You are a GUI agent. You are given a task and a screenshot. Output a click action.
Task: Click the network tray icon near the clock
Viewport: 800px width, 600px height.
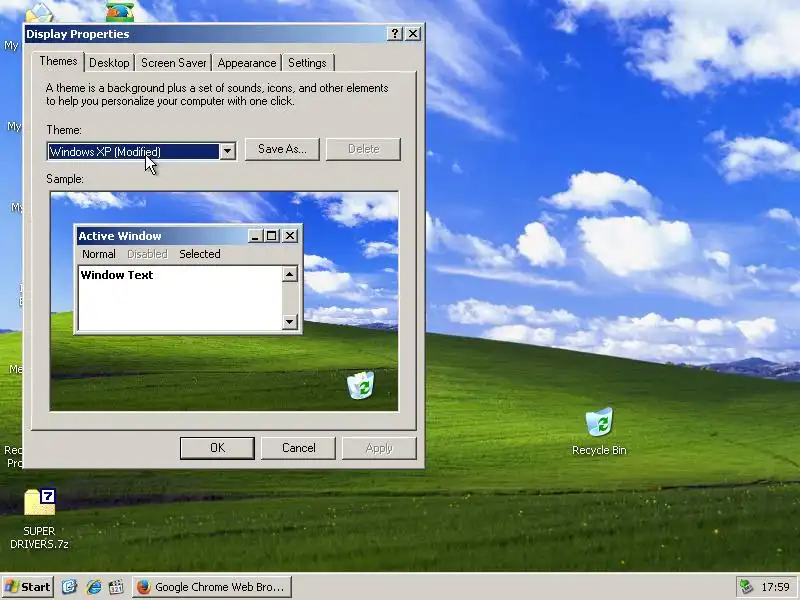[x=746, y=587]
